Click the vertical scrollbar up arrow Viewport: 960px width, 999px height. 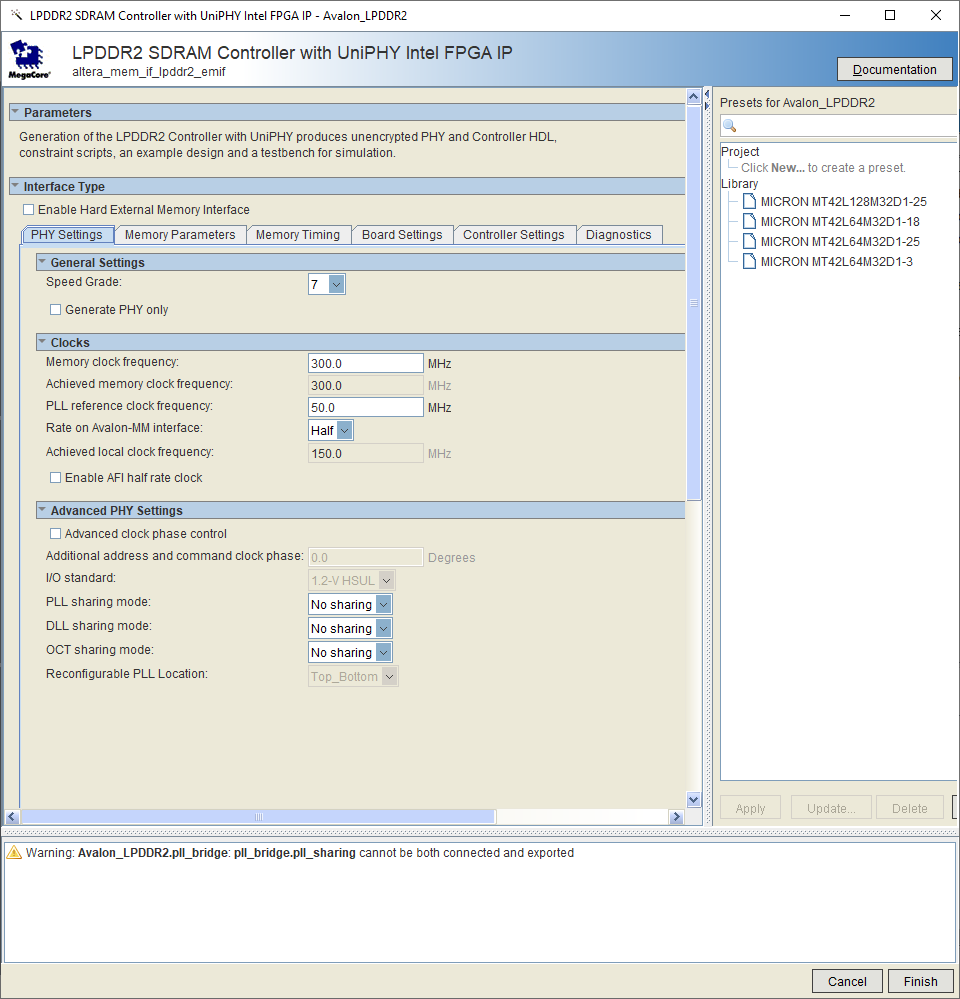(694, 96)
